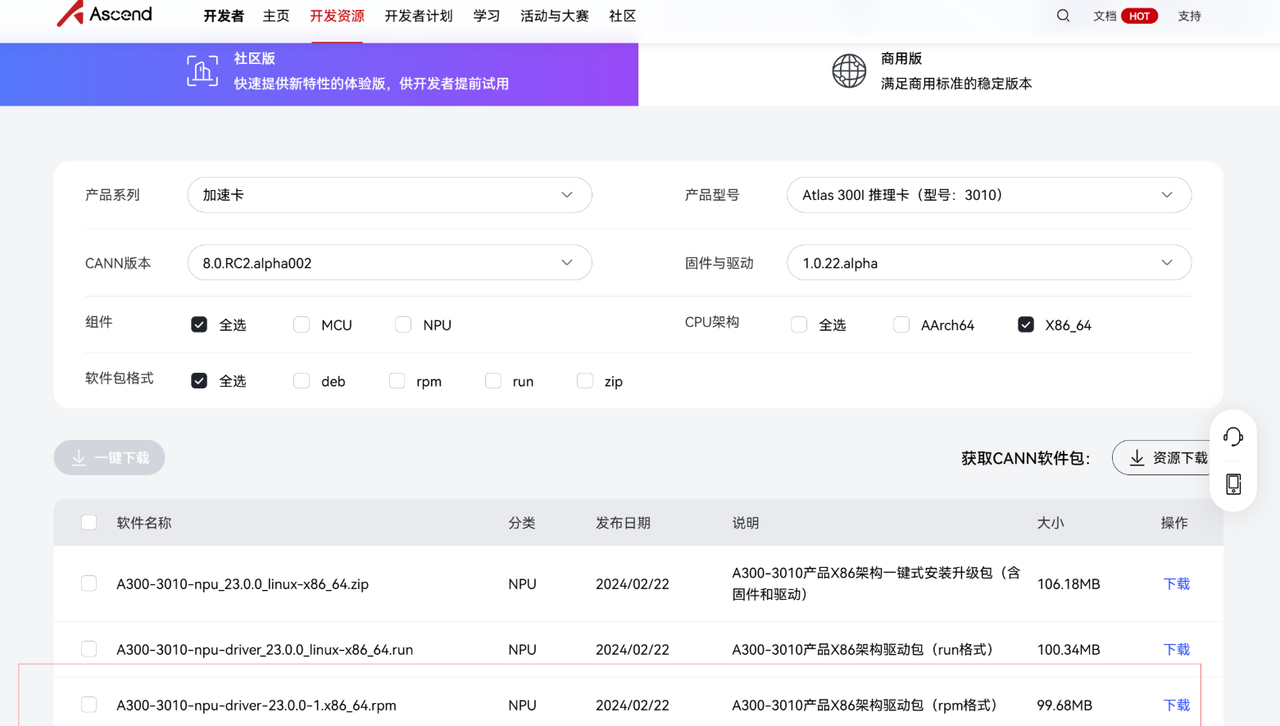
Task: Uncheck the X86_64 checkbox
Action: tap(1025, 325)
